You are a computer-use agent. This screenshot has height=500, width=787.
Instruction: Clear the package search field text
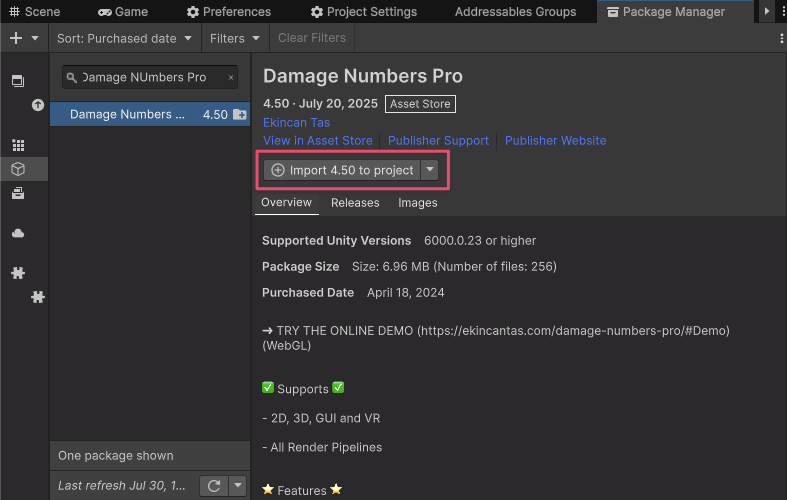coord(231,78)
